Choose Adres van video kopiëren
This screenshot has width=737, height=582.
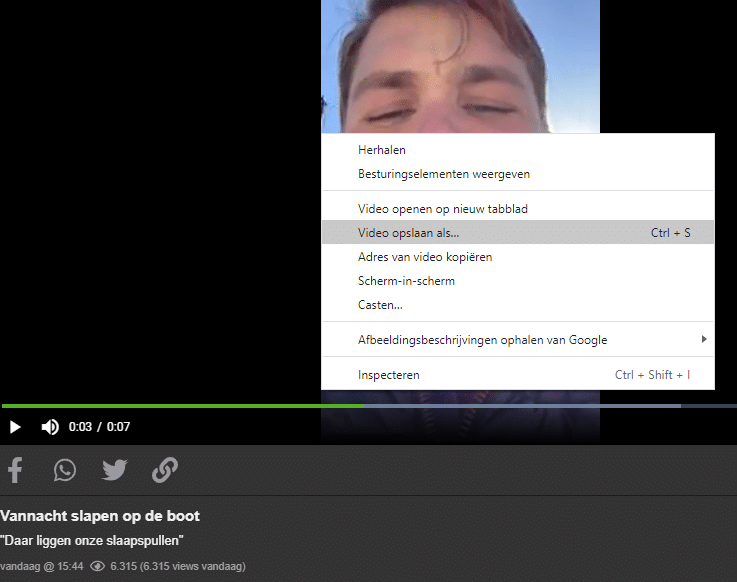pos(517,257)
